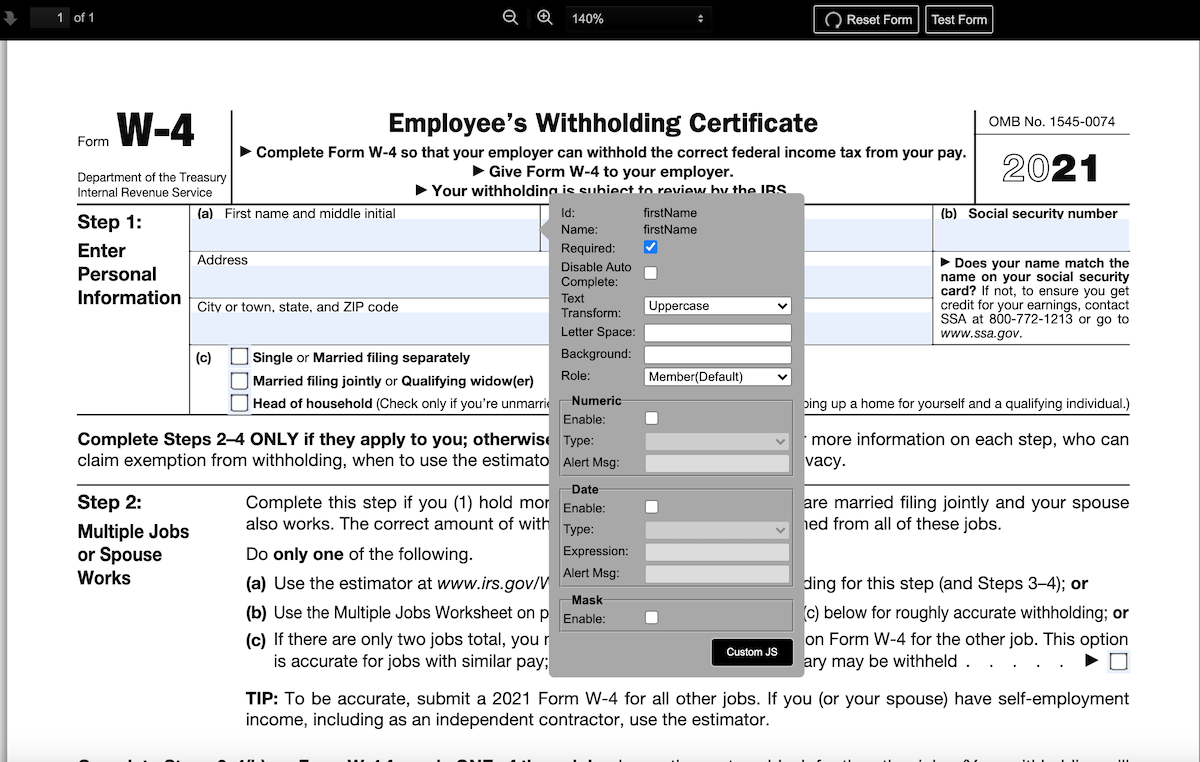Click the Reset Form button
The height and width of the screenshot is (762, 1200).
point(867,19)
